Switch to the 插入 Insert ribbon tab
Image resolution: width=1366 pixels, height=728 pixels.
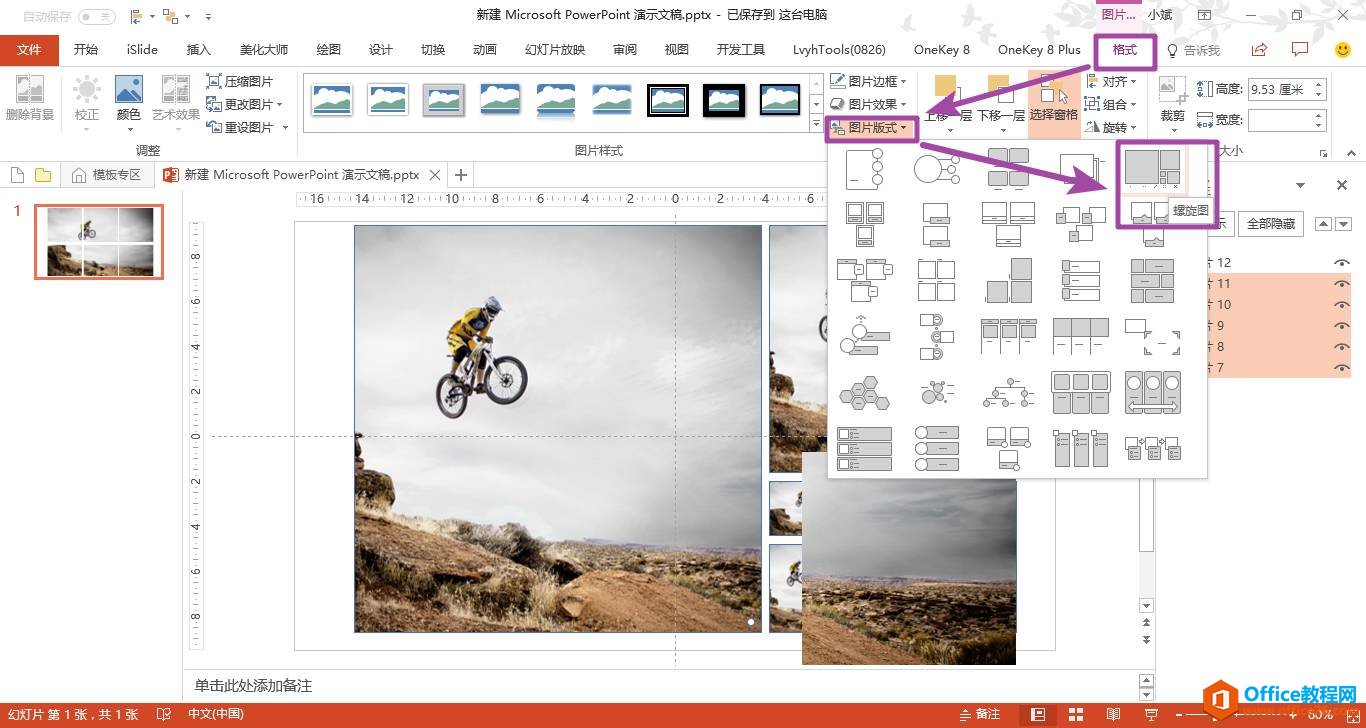[x=199, y=49]
